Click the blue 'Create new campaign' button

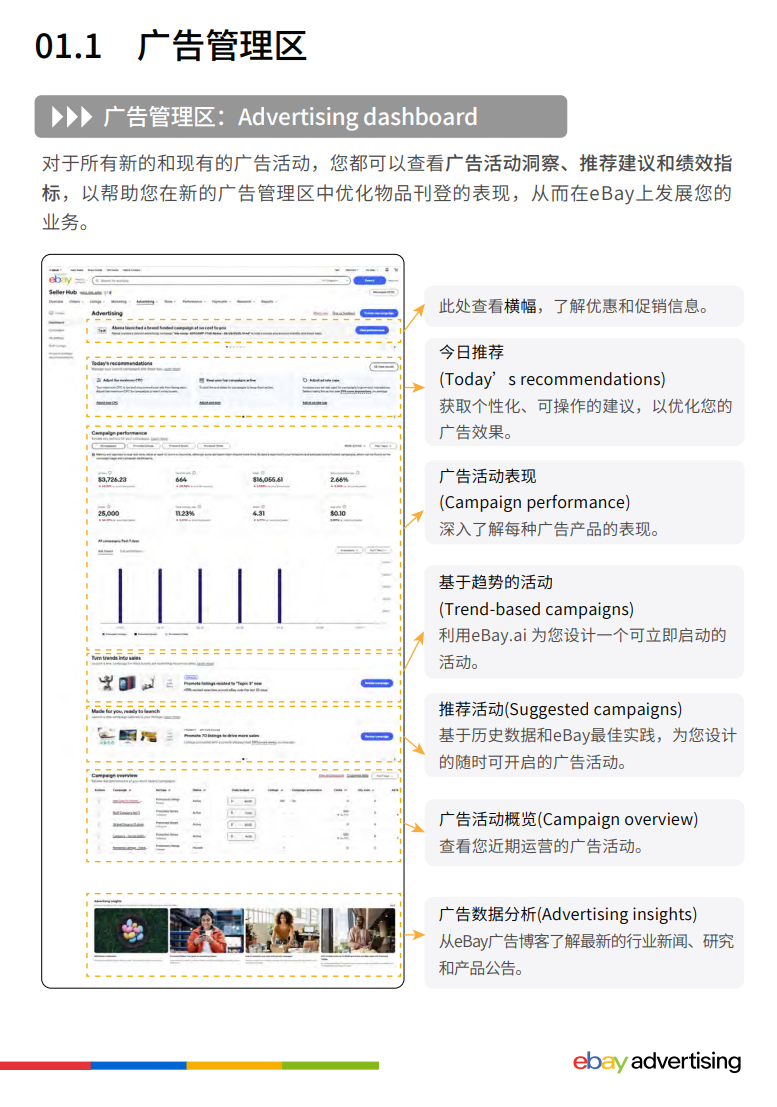pos(379,314)
